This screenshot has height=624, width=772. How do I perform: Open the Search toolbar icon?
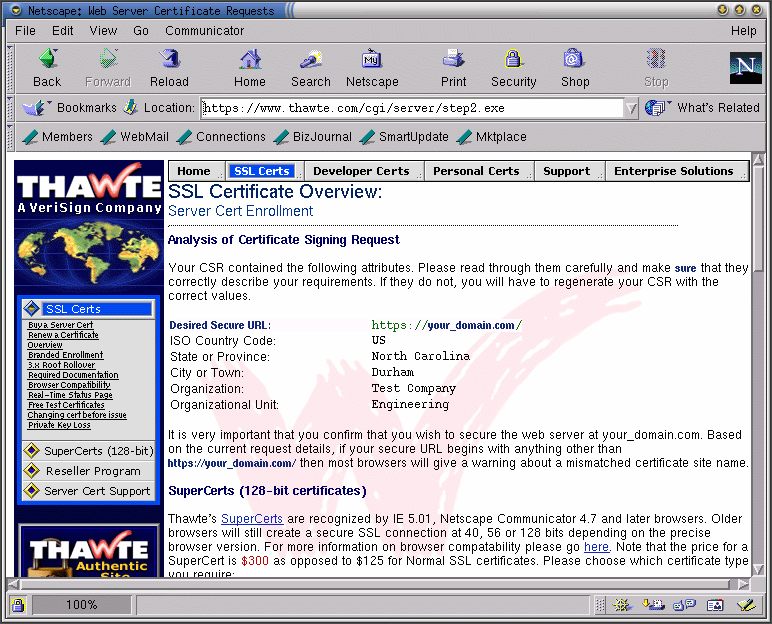pos(310,67)
